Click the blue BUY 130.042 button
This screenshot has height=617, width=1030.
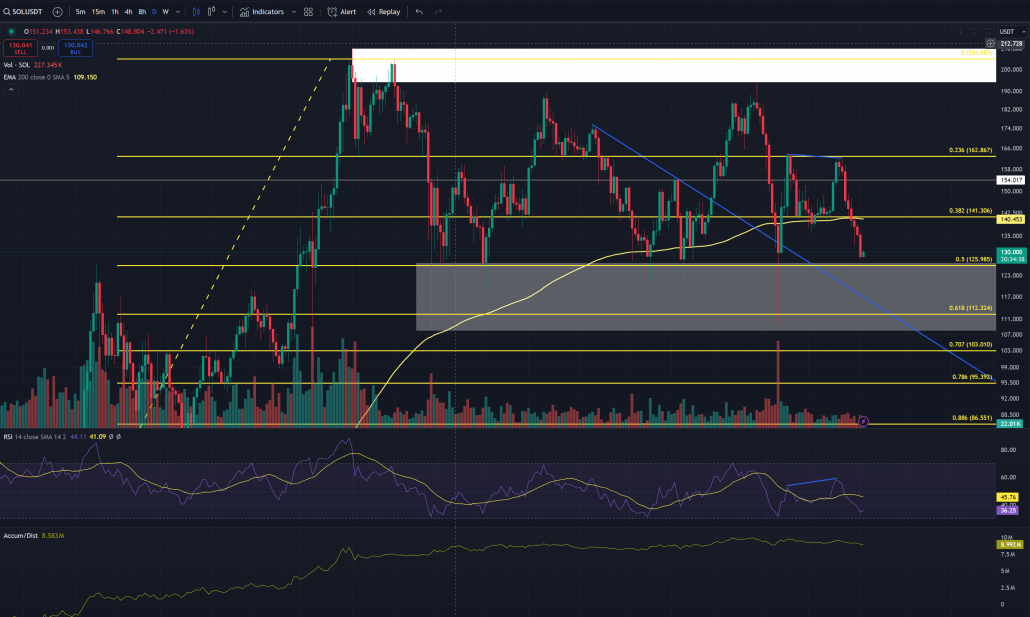pyautogui.click(x=75, y=48)
